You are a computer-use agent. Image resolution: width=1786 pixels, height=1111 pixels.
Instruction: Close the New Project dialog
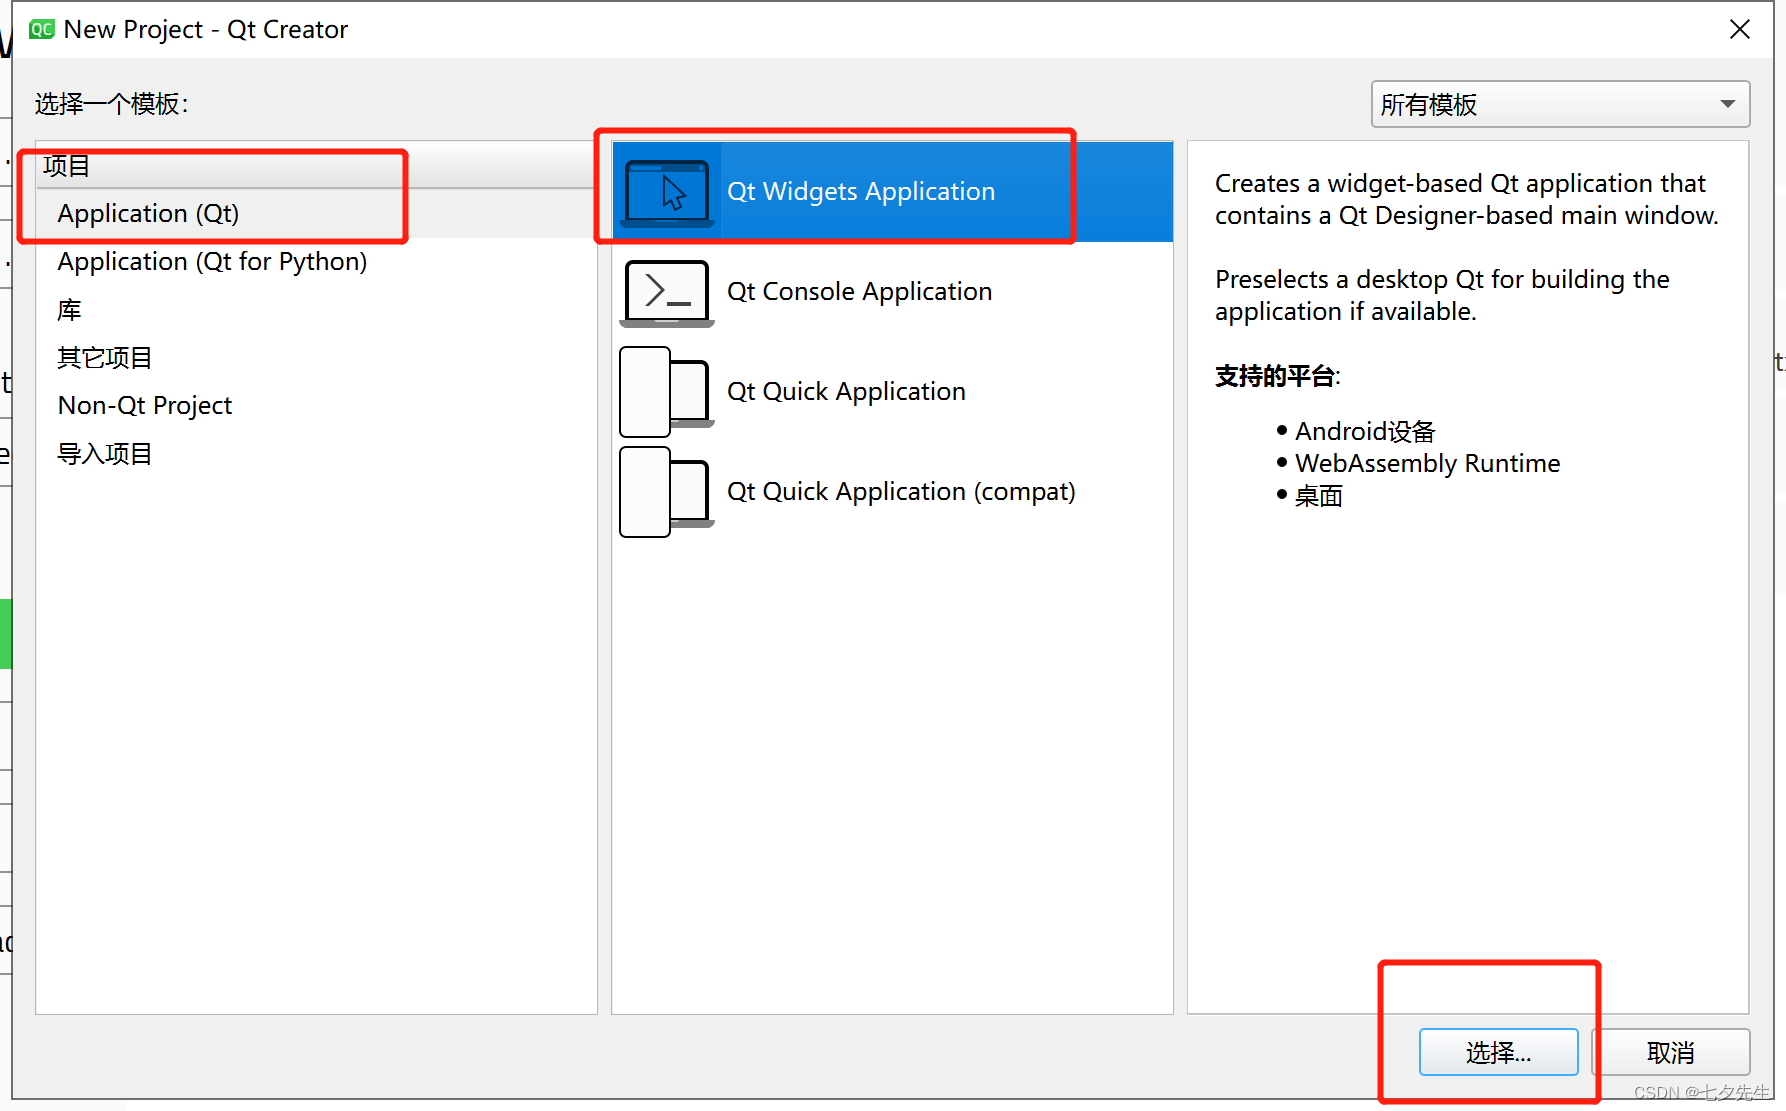point(1740,29)
